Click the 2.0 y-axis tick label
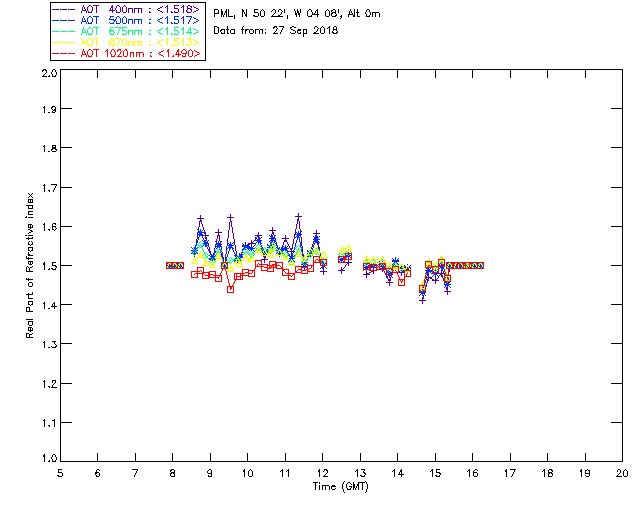 pyautogui.click(x=49, y=73)
